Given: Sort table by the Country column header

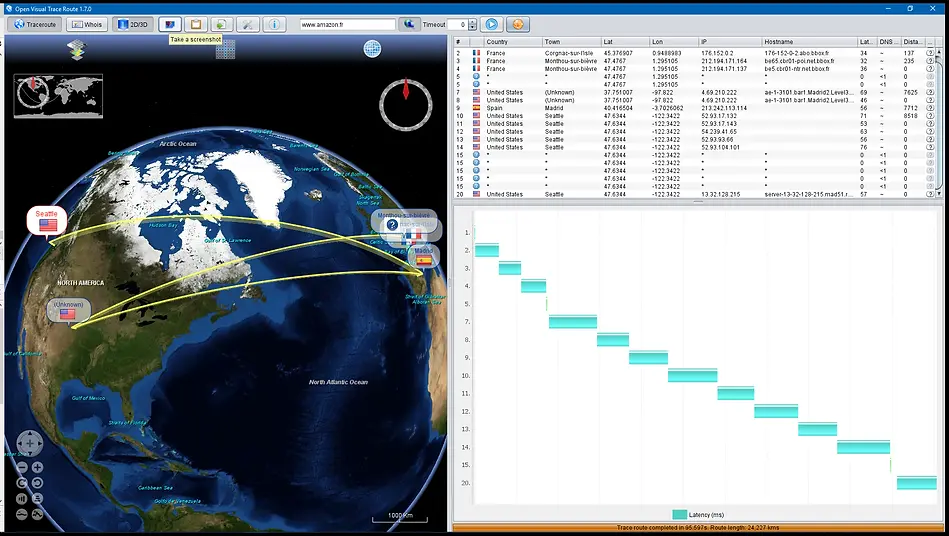Looking at the screenshot, I should (513, 42).
